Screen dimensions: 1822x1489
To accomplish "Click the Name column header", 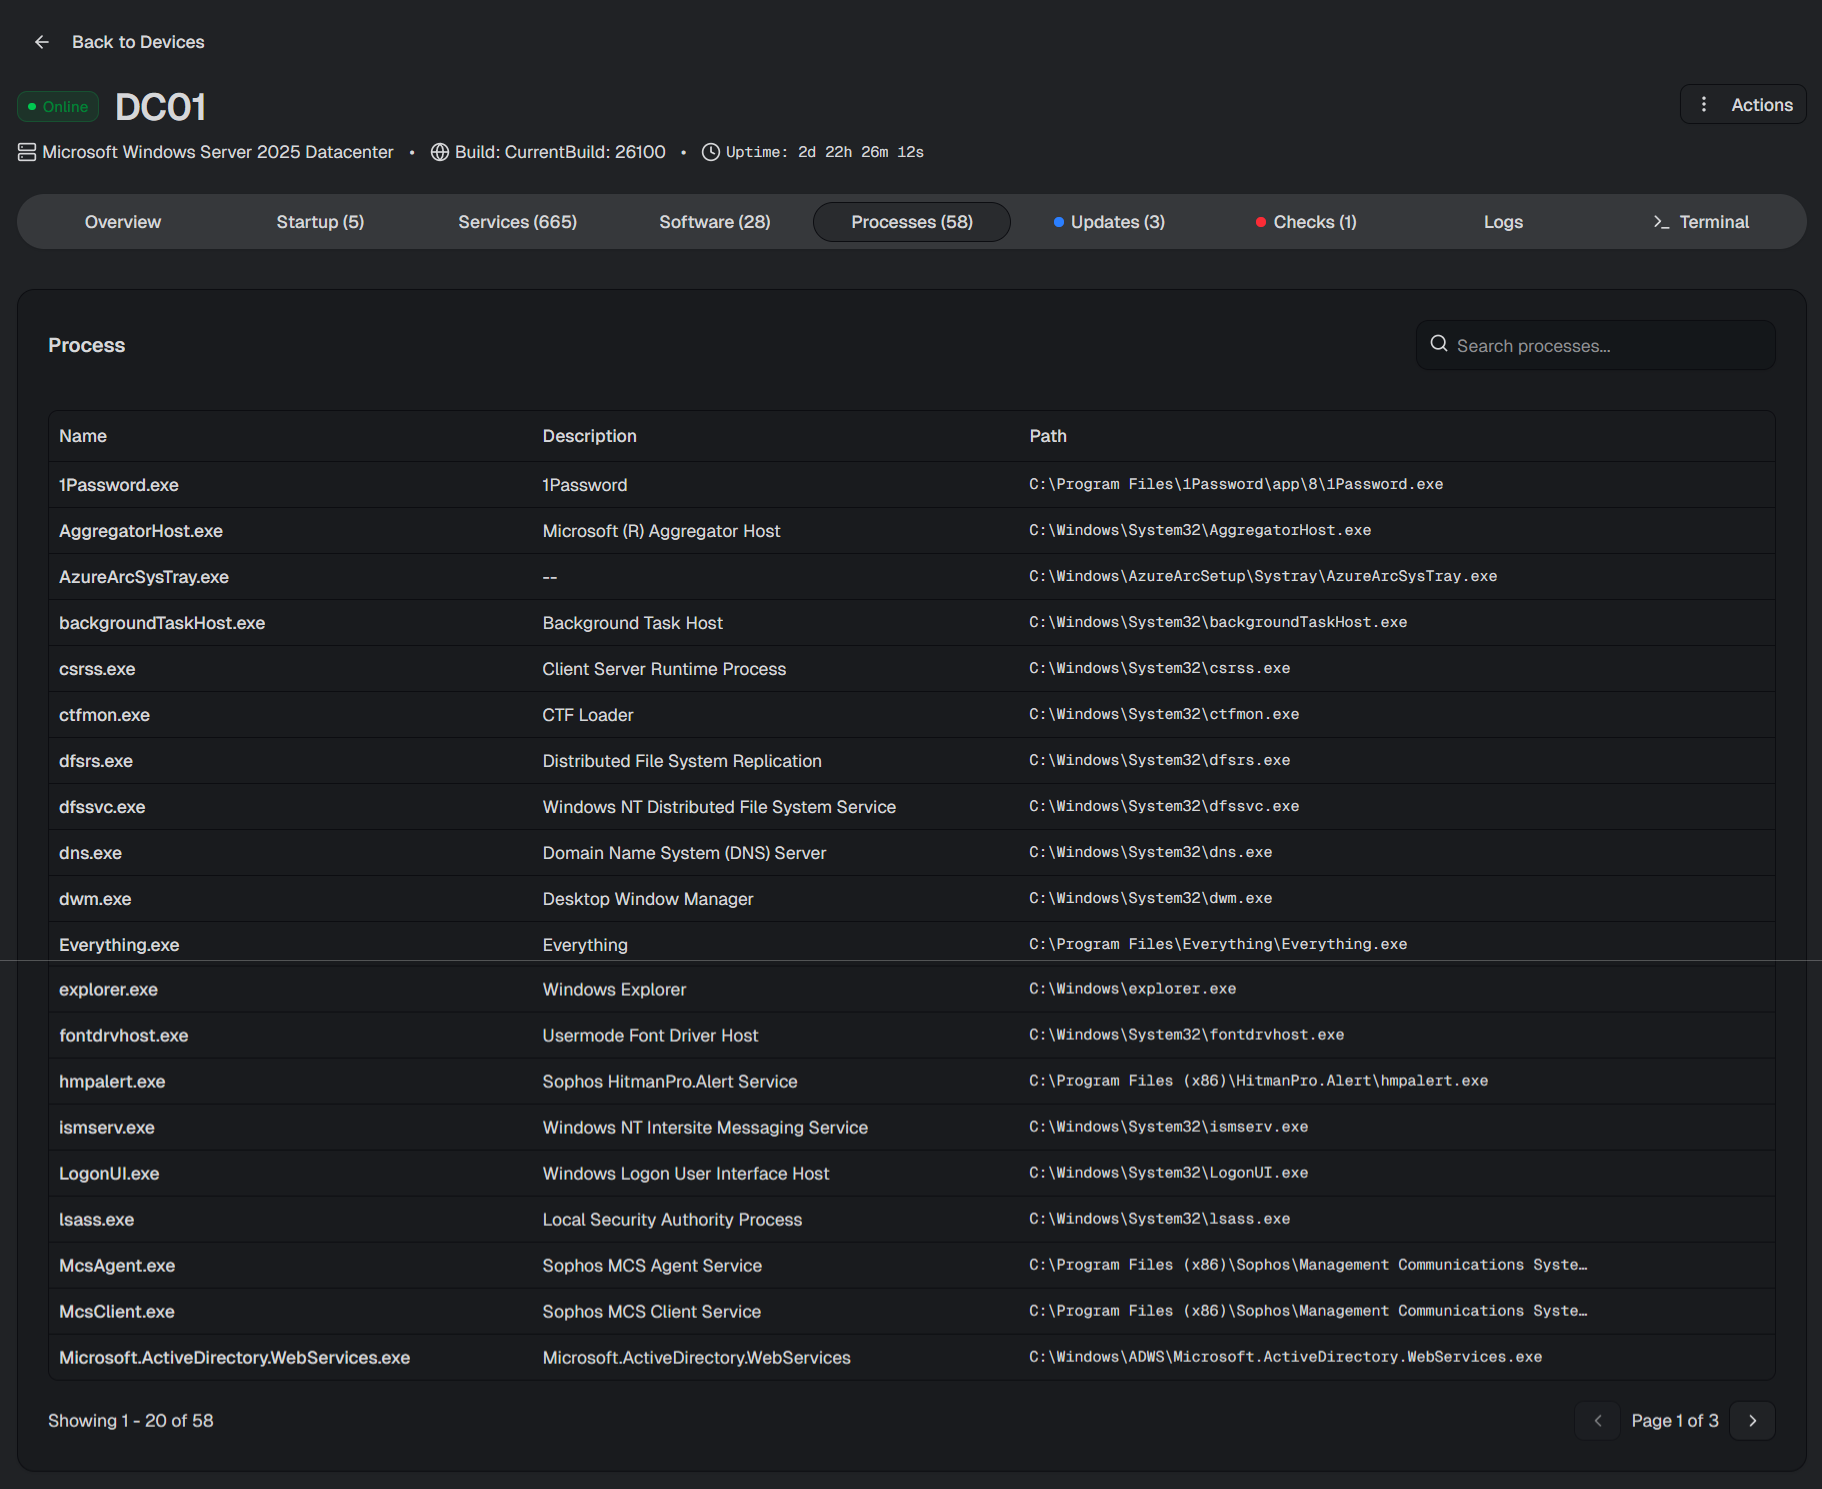I will [83, 436].
